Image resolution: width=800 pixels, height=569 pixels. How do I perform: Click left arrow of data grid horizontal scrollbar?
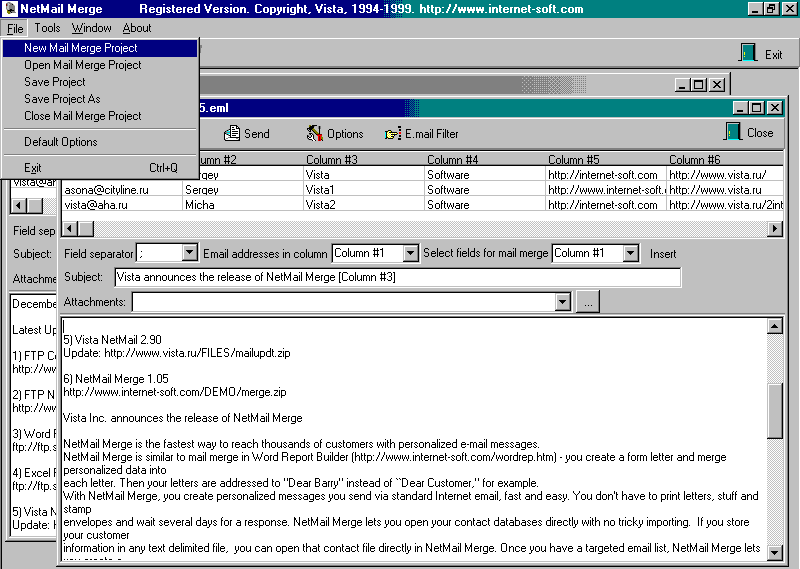[70, 229]
